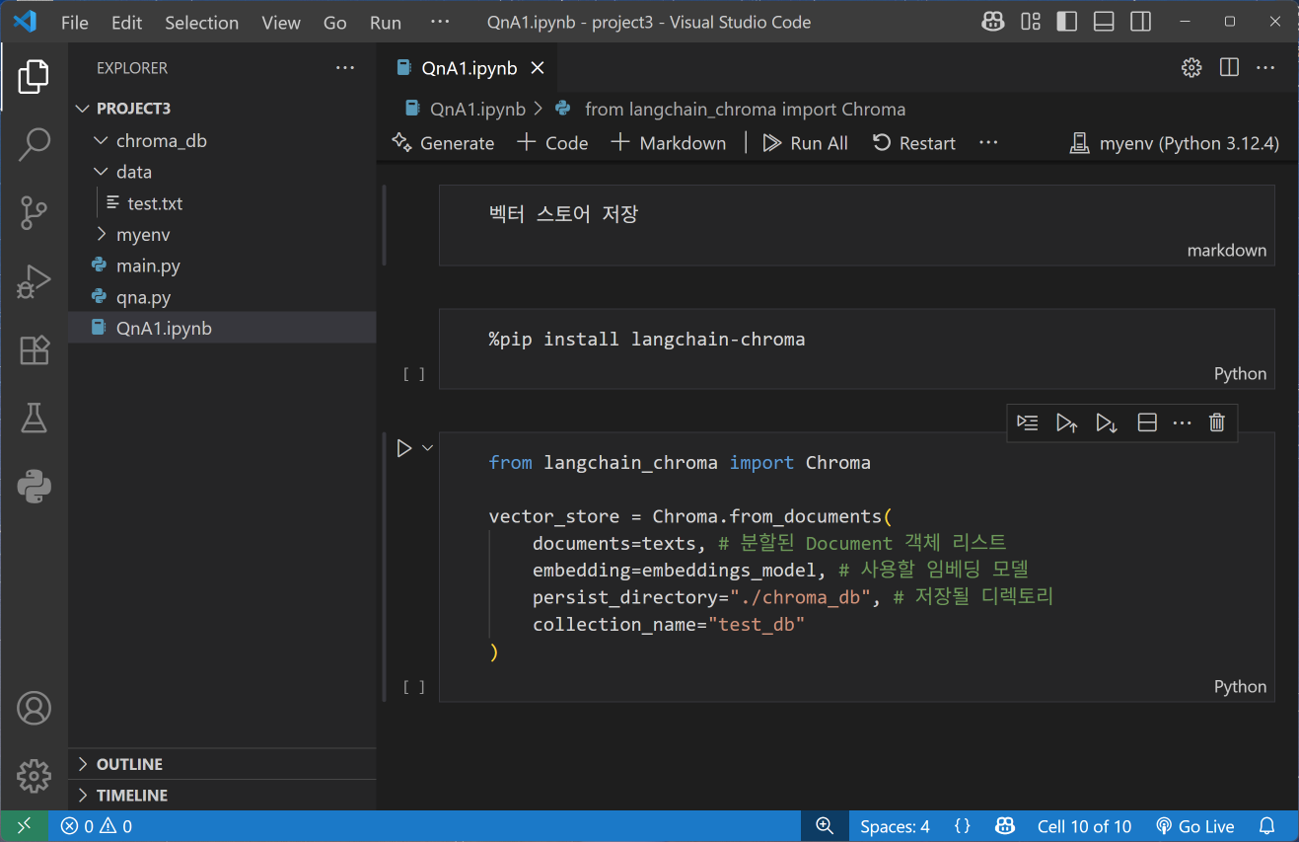Open the Go menu
The height and width of the screenshot is (842, 1299).
[335, 22]
